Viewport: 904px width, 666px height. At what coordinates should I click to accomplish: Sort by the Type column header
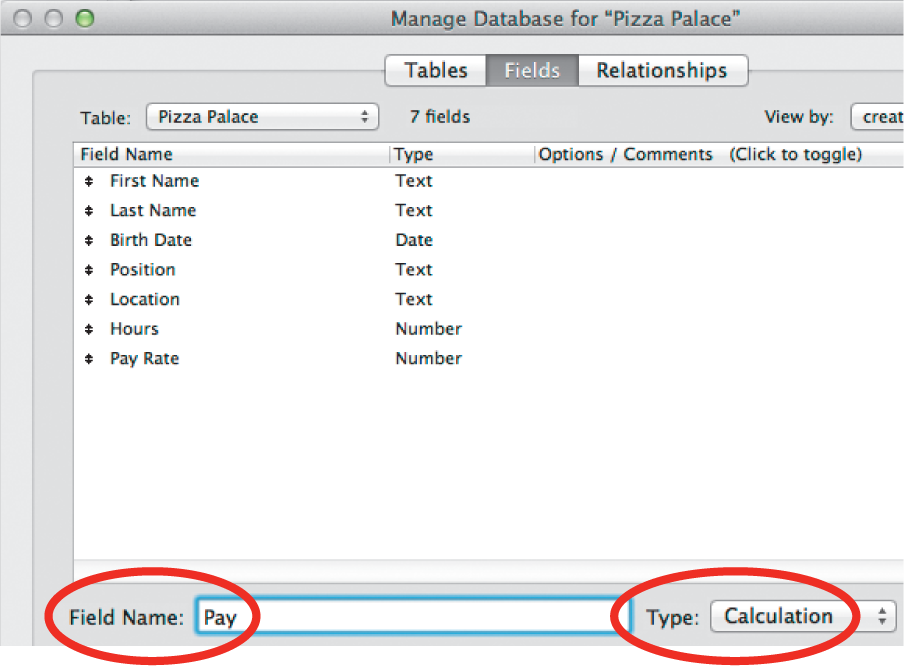[x=462, y=155]
